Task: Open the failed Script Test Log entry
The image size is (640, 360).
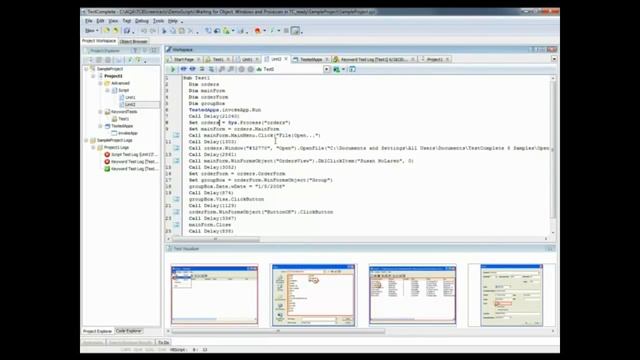Action: tap(134, 155)
